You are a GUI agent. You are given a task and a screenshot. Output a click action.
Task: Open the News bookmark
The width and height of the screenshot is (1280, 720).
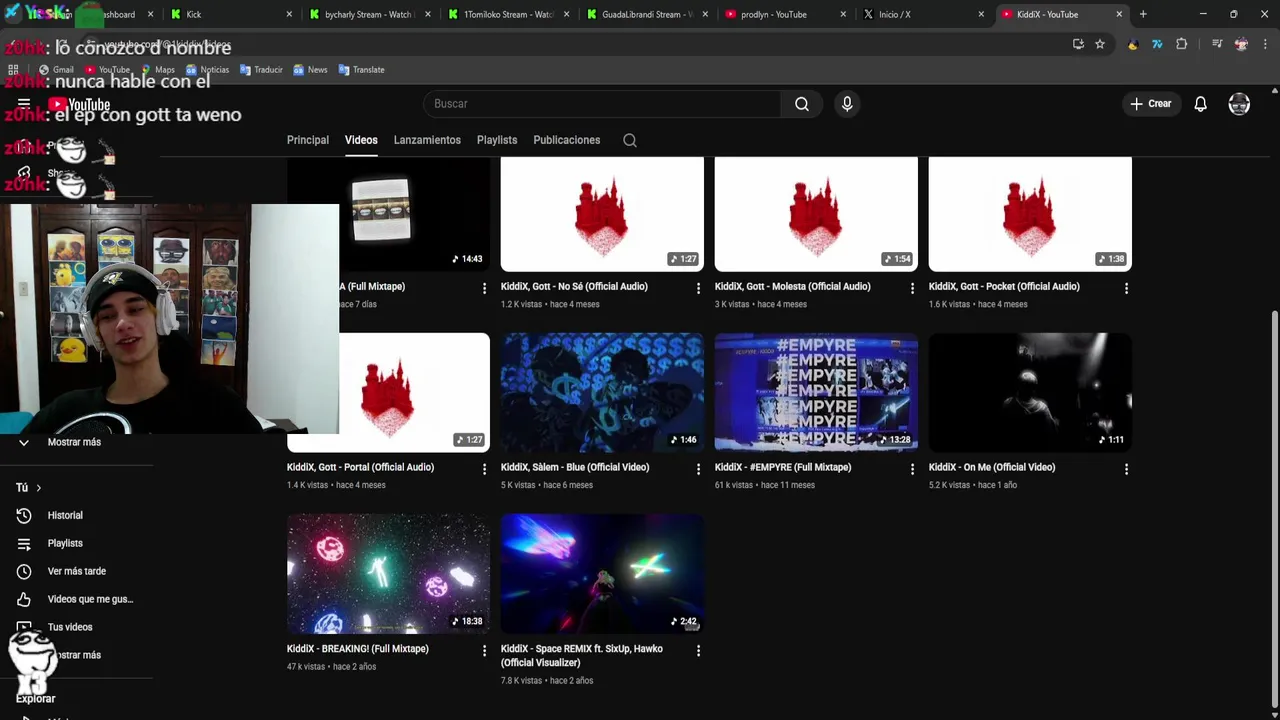[x=310, y=70]
